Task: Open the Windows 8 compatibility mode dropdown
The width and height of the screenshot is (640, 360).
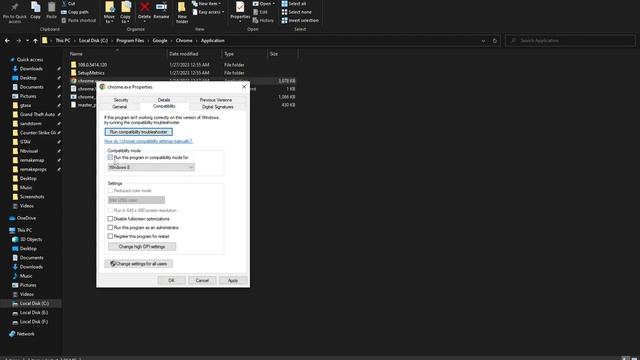Action: coord(151,167)
